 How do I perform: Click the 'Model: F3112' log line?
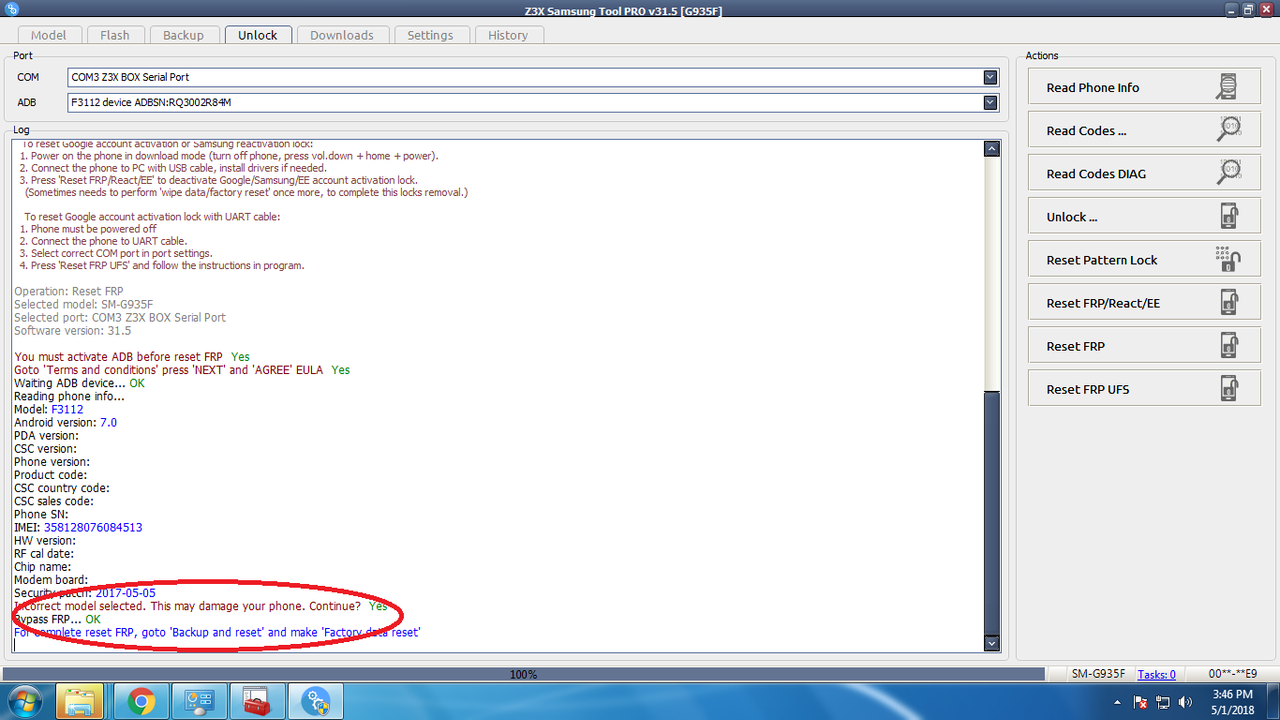pyautogui.click(x=49, y=409)
